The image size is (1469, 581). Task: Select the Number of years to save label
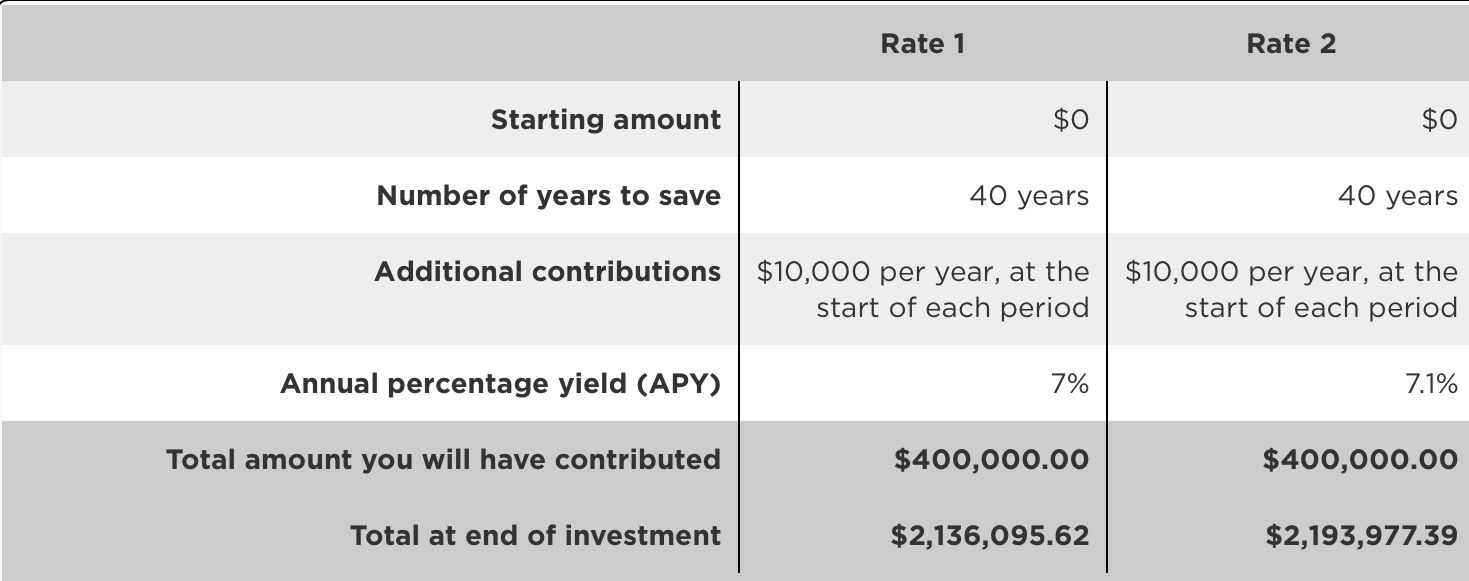click(x=548, y=196)
